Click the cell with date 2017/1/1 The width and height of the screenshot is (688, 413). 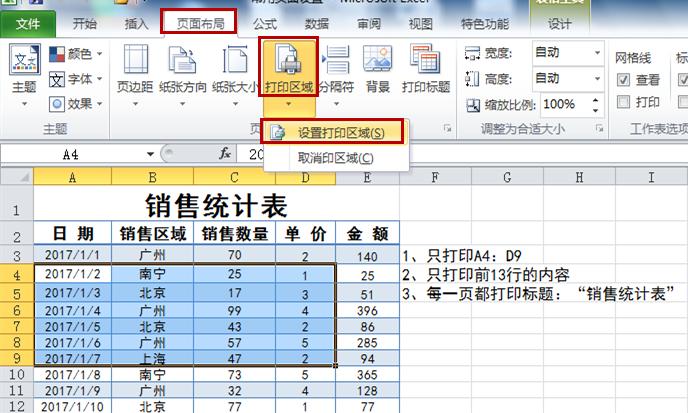coord(72,255)
